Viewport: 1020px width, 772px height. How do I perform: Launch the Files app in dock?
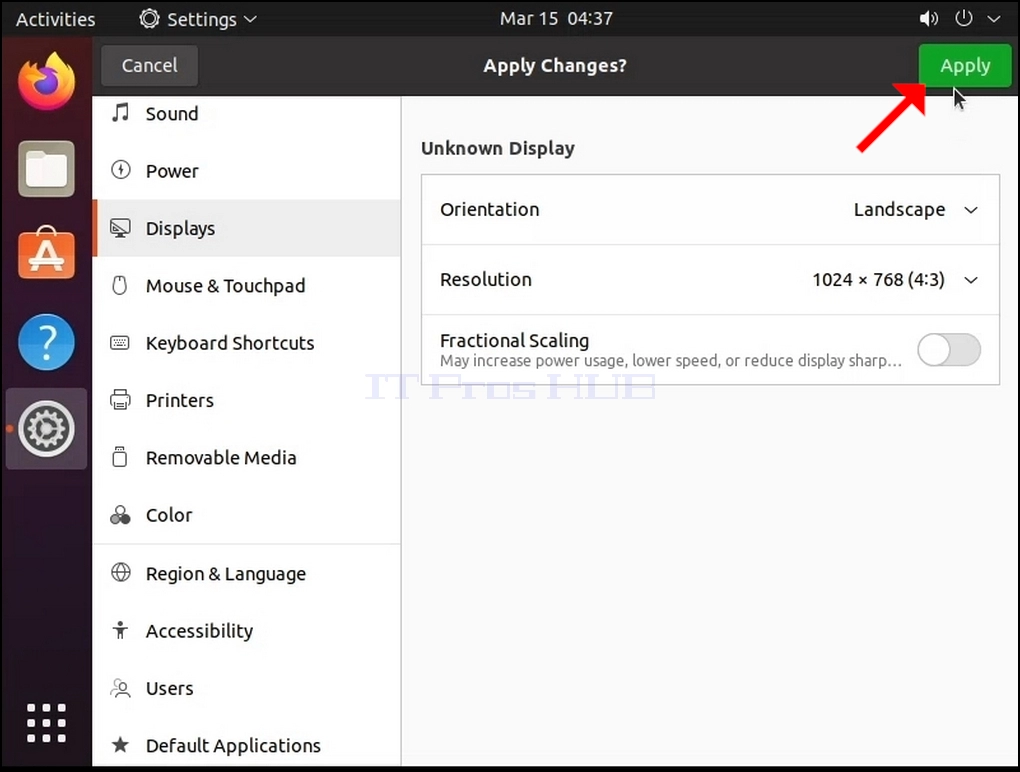46,168
